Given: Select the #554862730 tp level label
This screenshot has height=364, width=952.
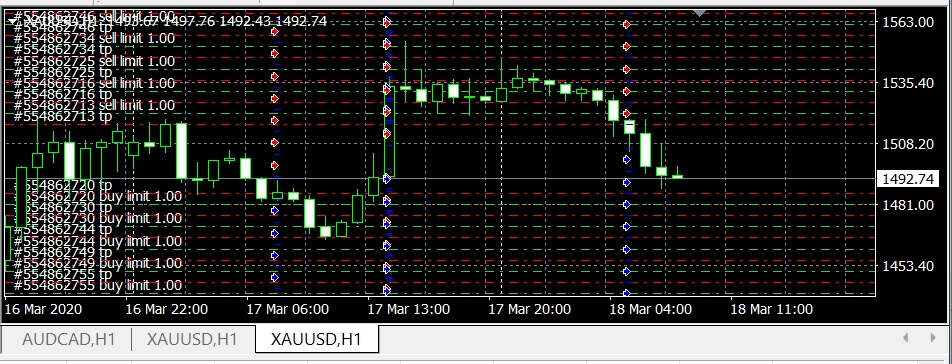Looking at the screenshot, I should pyautogui.click(x=63, y=207).
